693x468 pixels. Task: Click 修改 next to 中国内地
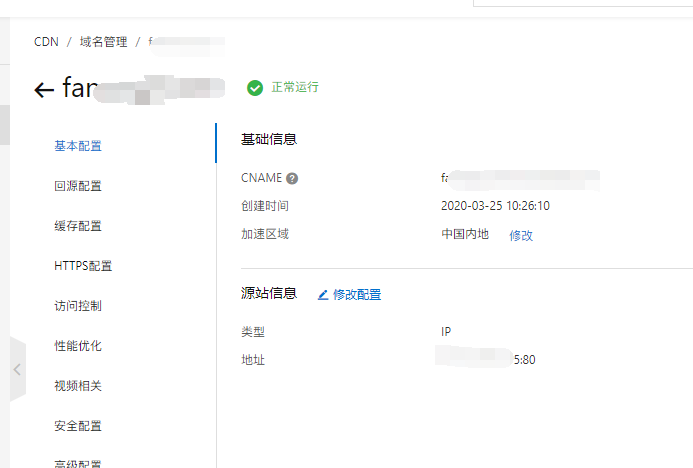(521, 235)
